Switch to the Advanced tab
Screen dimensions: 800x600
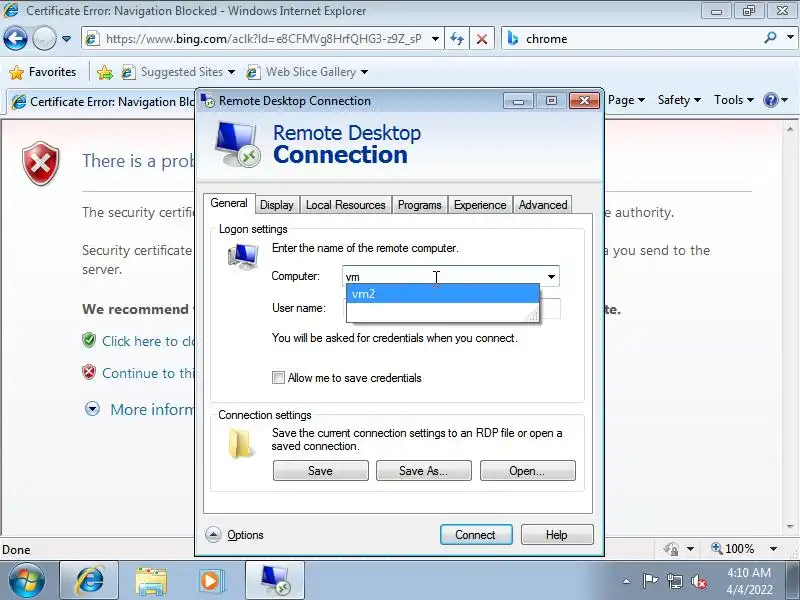tap(543, 205)
